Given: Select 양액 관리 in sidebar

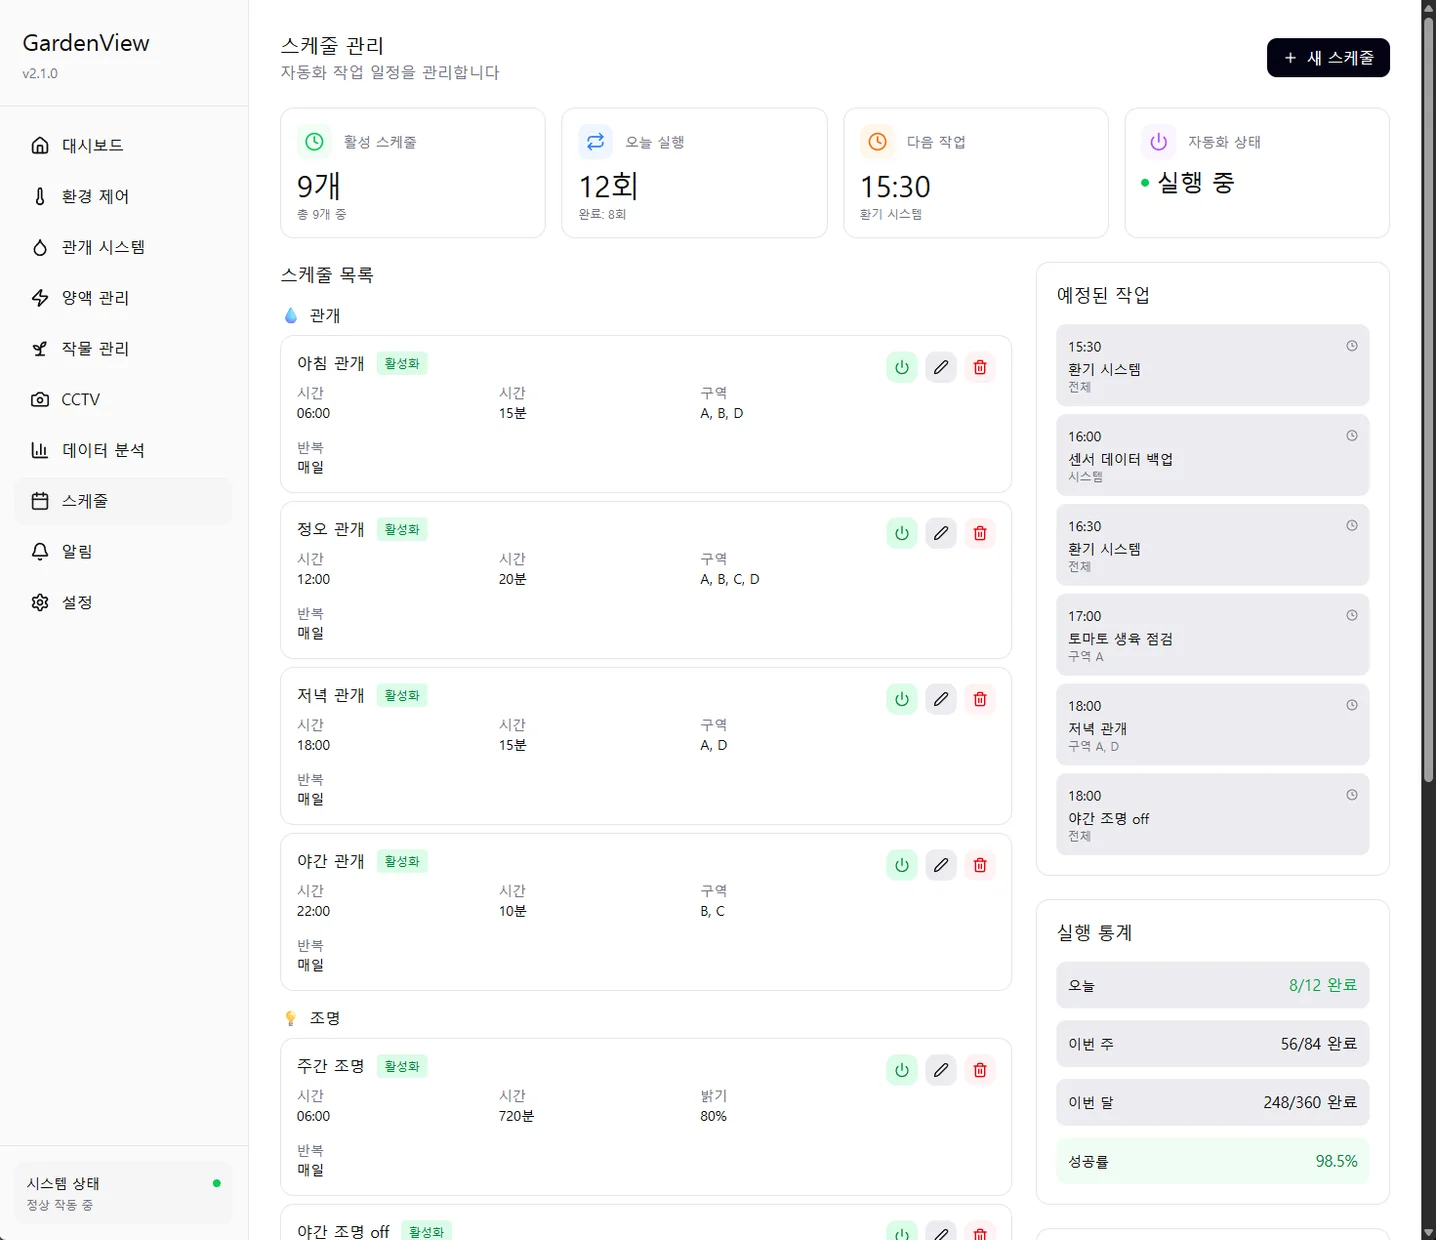Looking at the screenshot, I should point(123,298).
